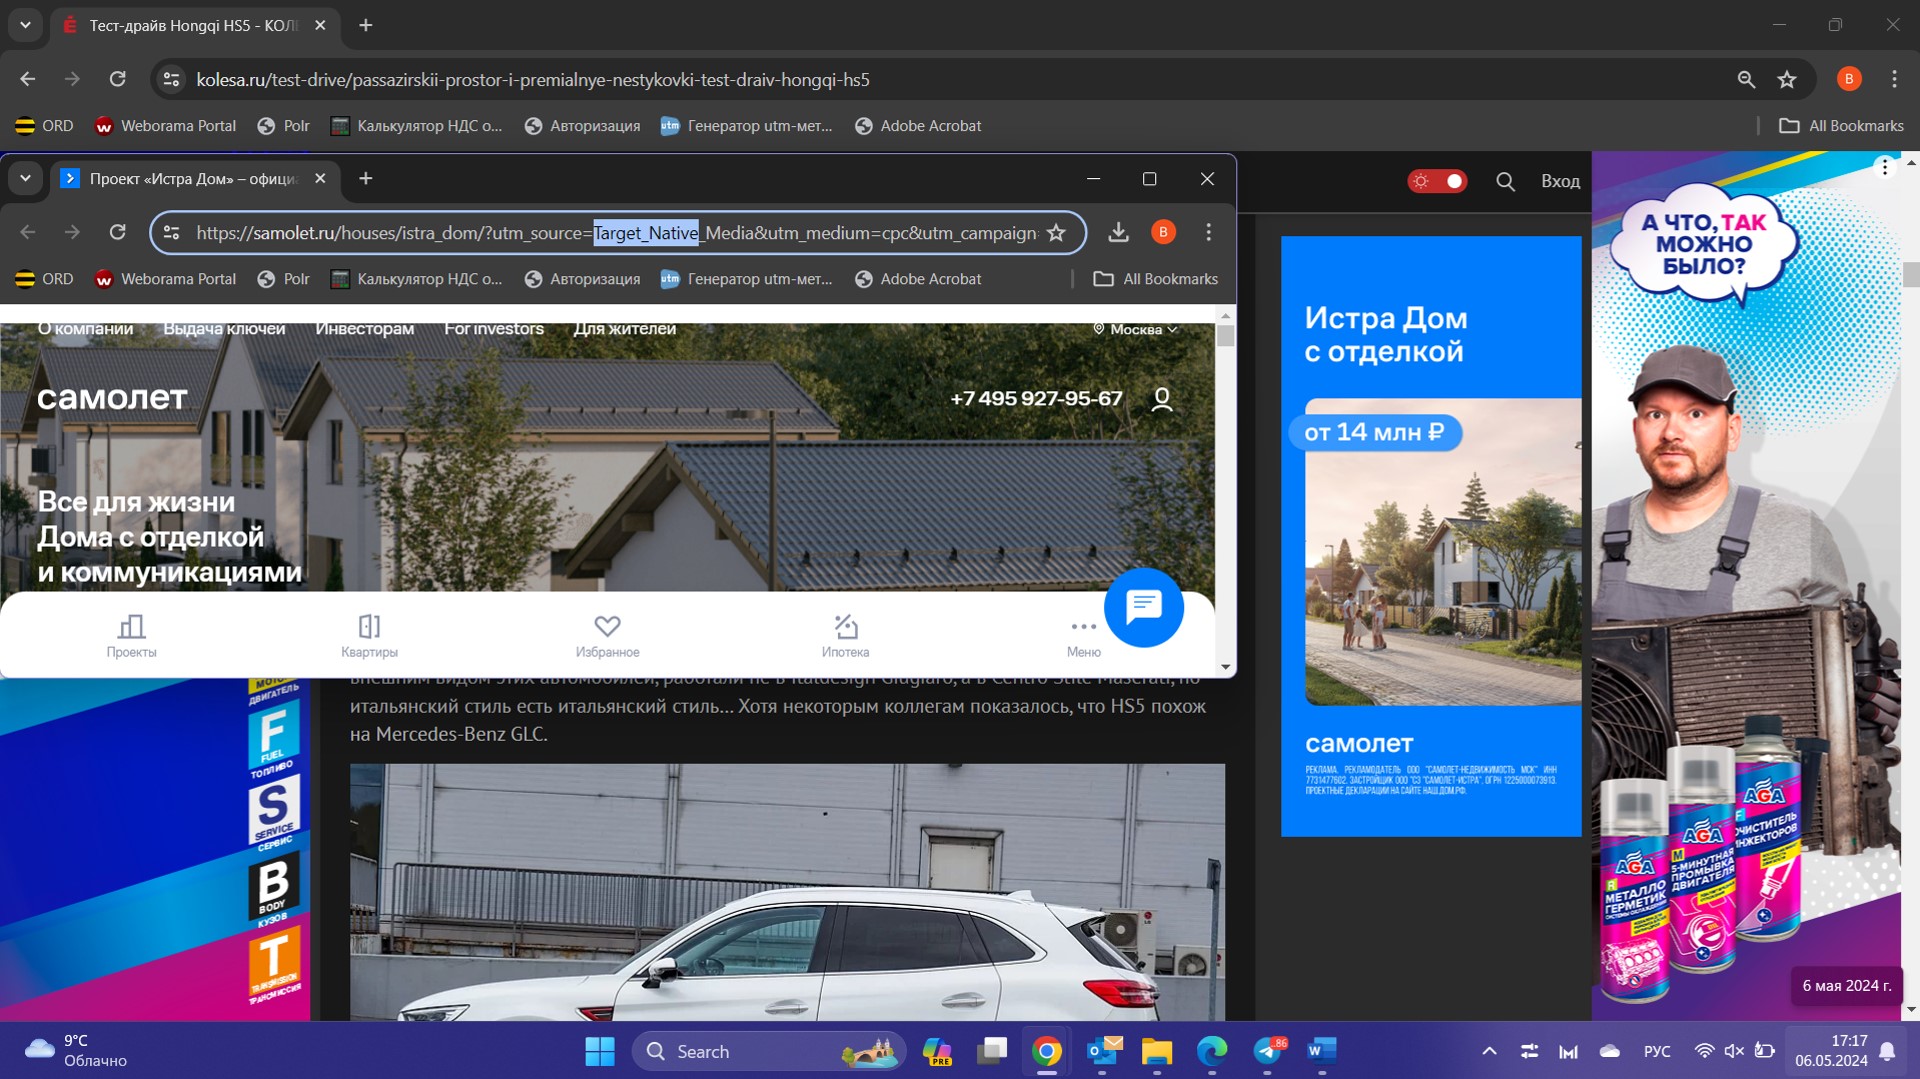Screen dimensions: 1920x1079
Task: Toggle the dark theme switch on kolesa.ru
Action: (1437, 181)
